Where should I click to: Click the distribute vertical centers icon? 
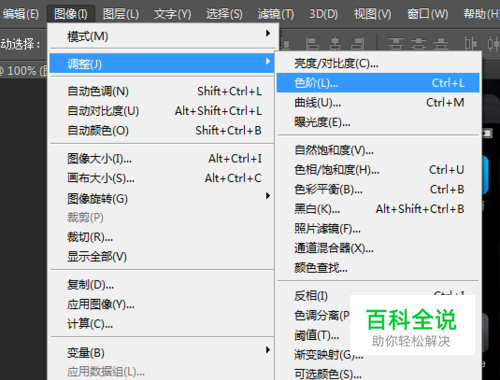tap(418, 44)
